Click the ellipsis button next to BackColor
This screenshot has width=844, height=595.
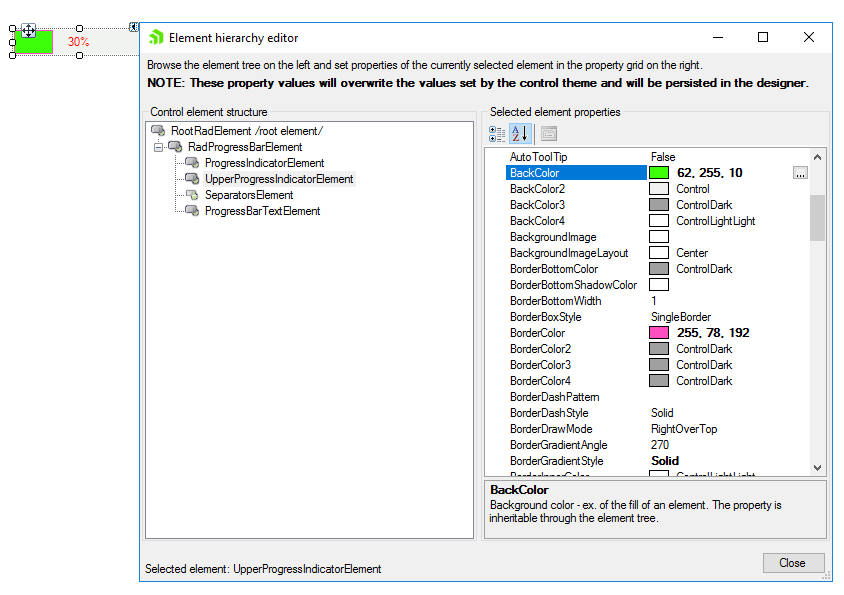pyautogui.click(x=800, y=172)
